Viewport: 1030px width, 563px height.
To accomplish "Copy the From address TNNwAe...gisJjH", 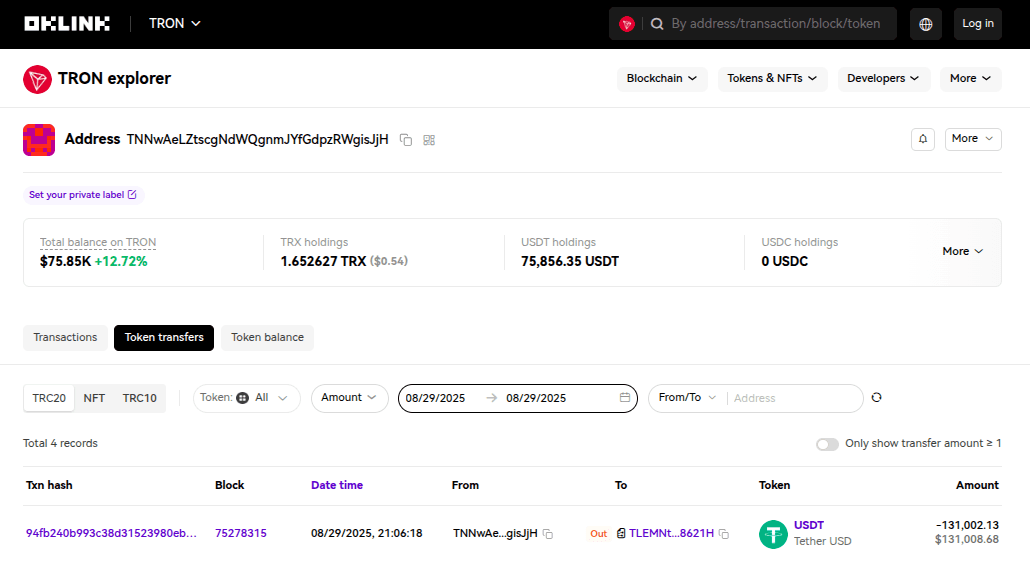I will tap(548, 534).
